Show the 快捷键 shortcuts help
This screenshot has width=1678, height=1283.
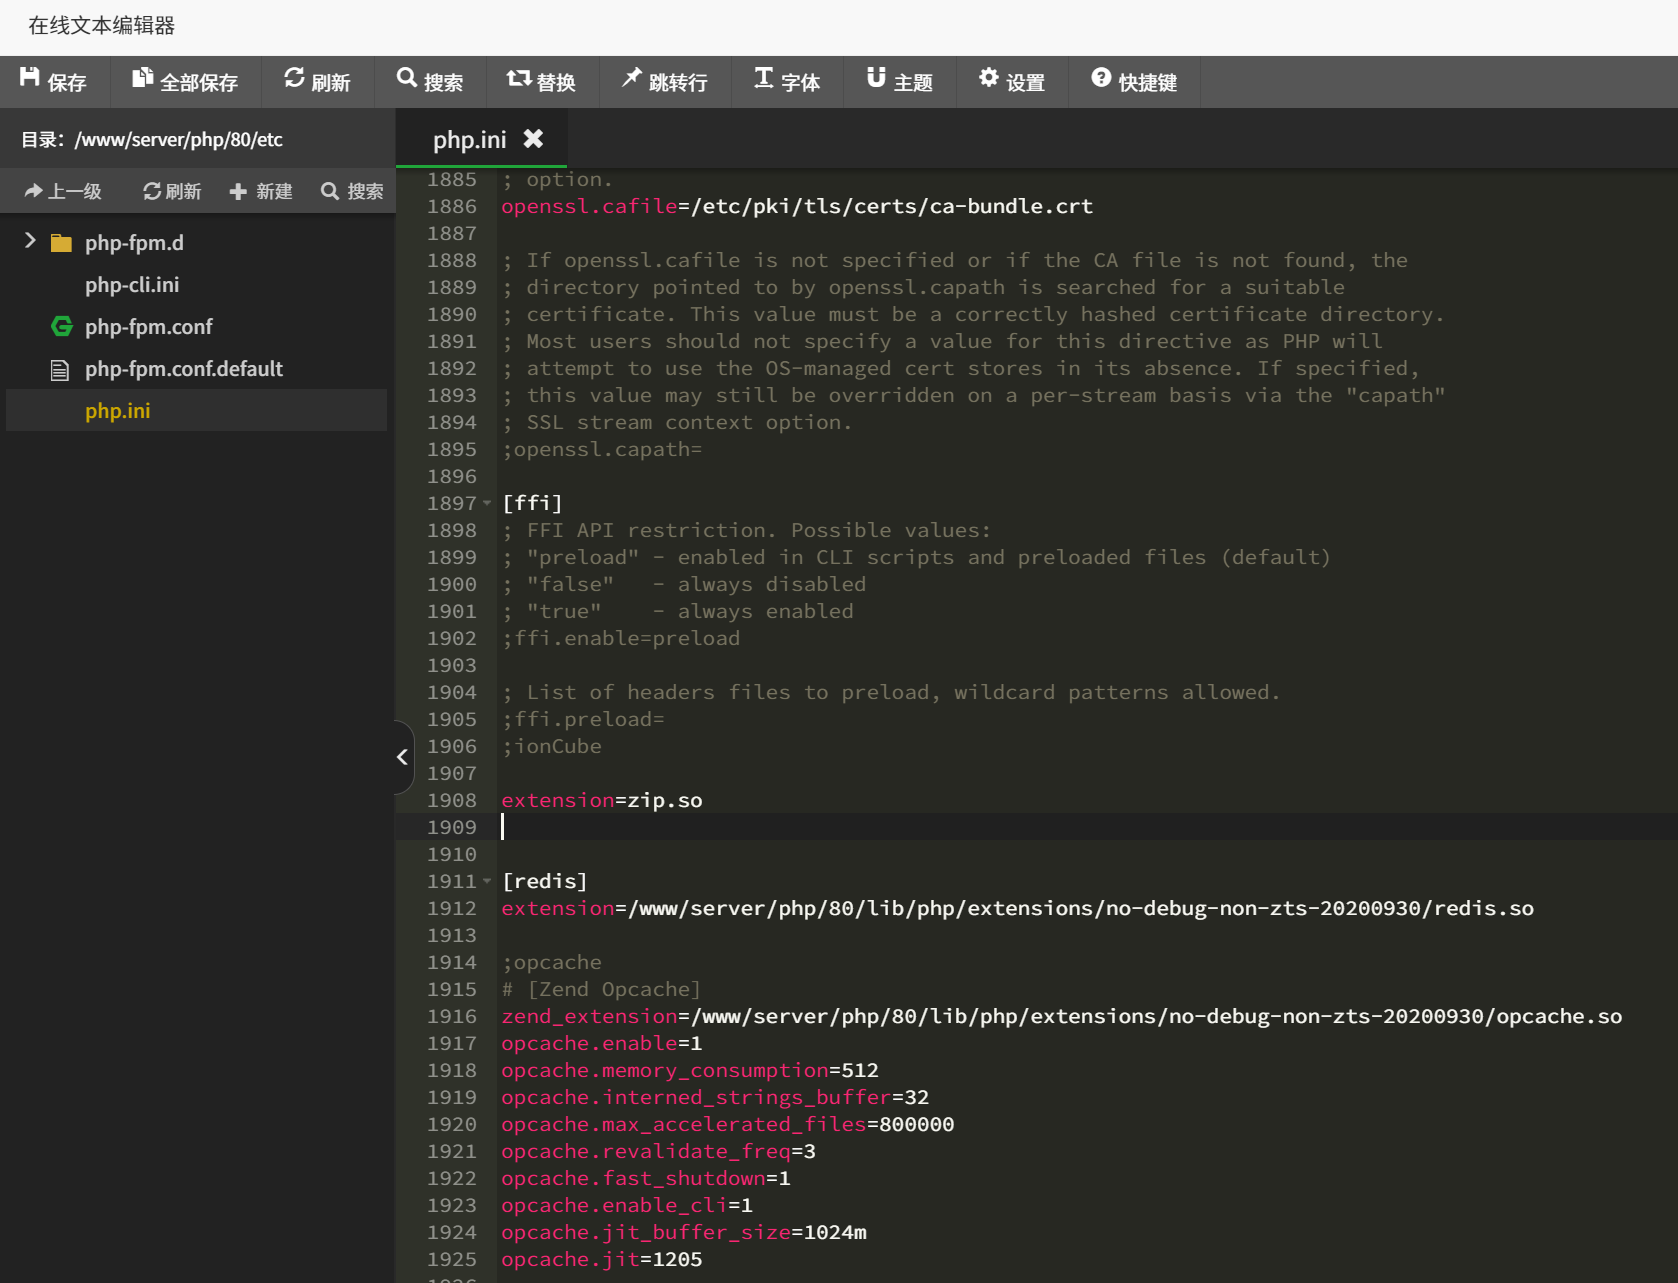(1134, 82)
